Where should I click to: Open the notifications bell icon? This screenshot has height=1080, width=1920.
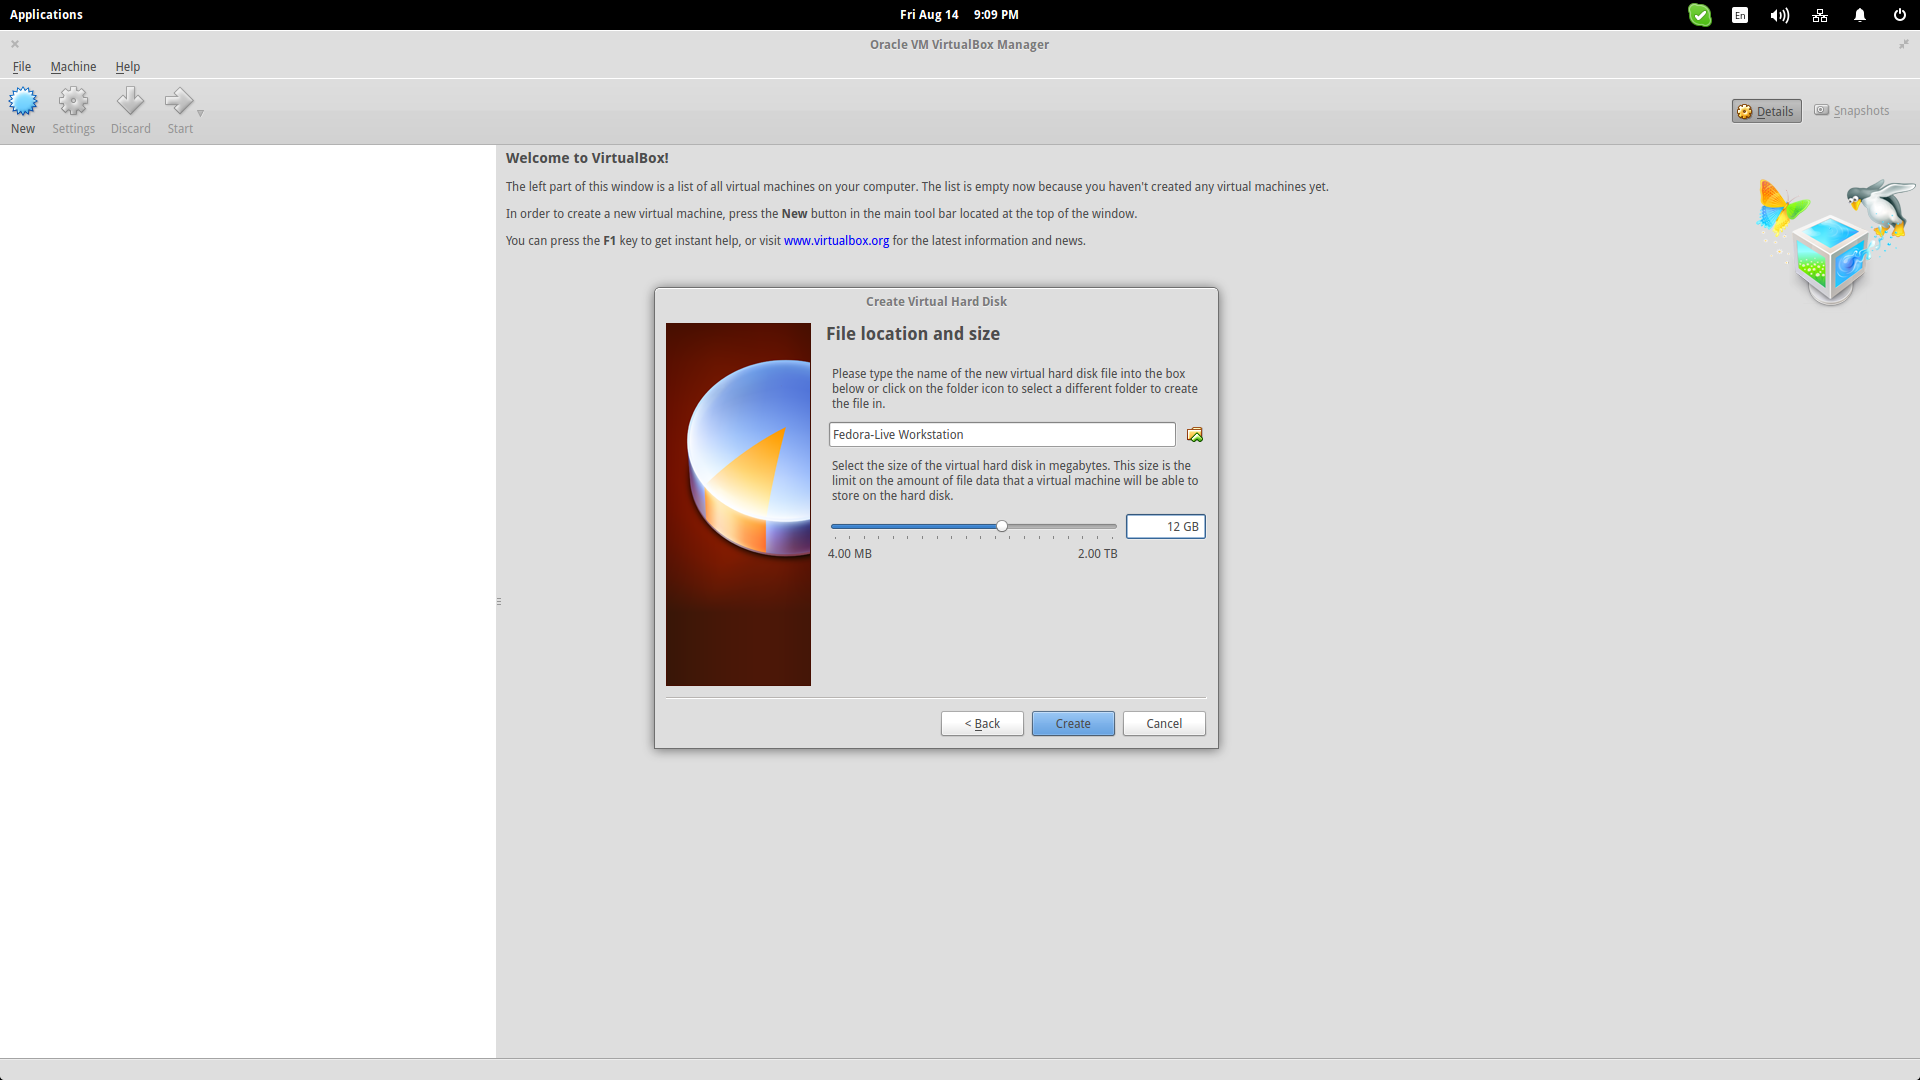[x=1860, y=15]
